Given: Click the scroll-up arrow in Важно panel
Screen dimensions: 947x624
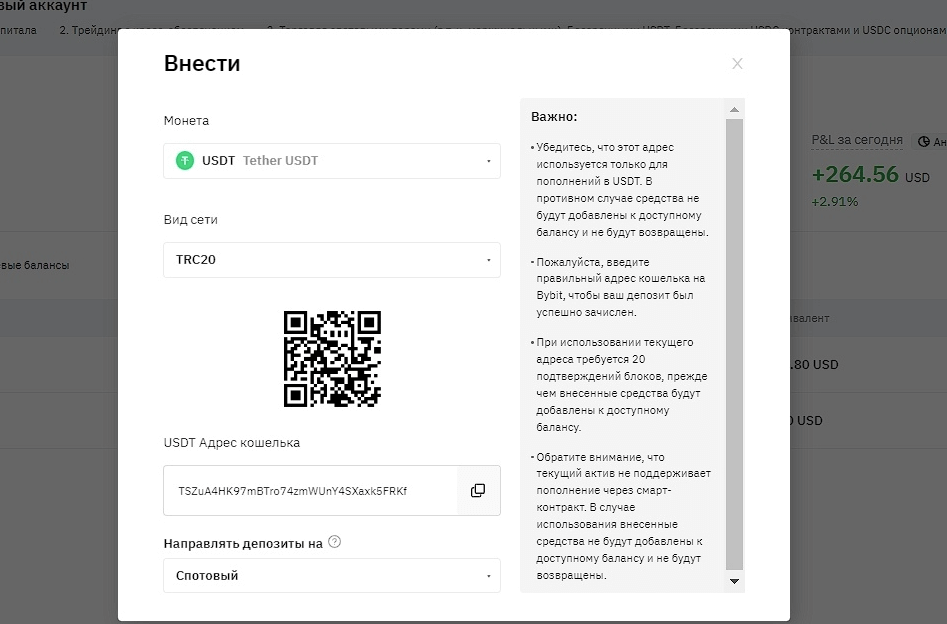Looking at the screenshot, I should point(734,109).
